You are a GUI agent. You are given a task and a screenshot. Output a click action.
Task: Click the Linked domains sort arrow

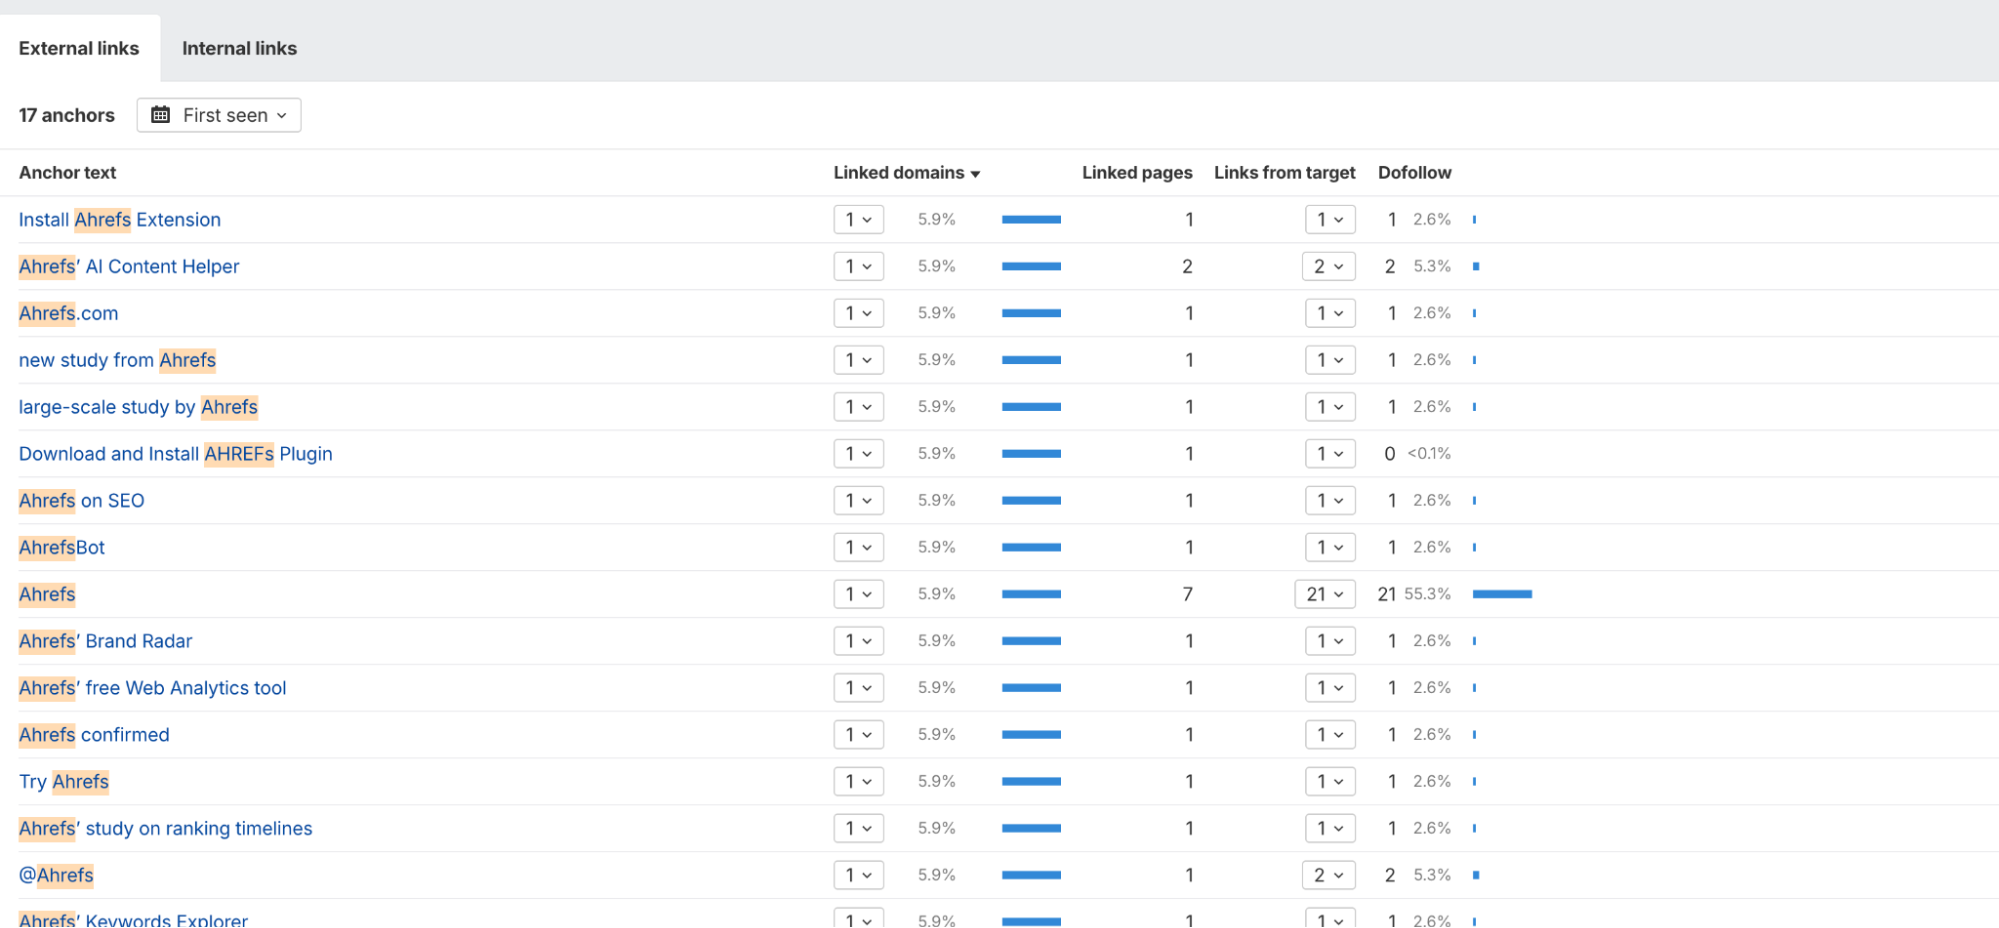point(975,174)
